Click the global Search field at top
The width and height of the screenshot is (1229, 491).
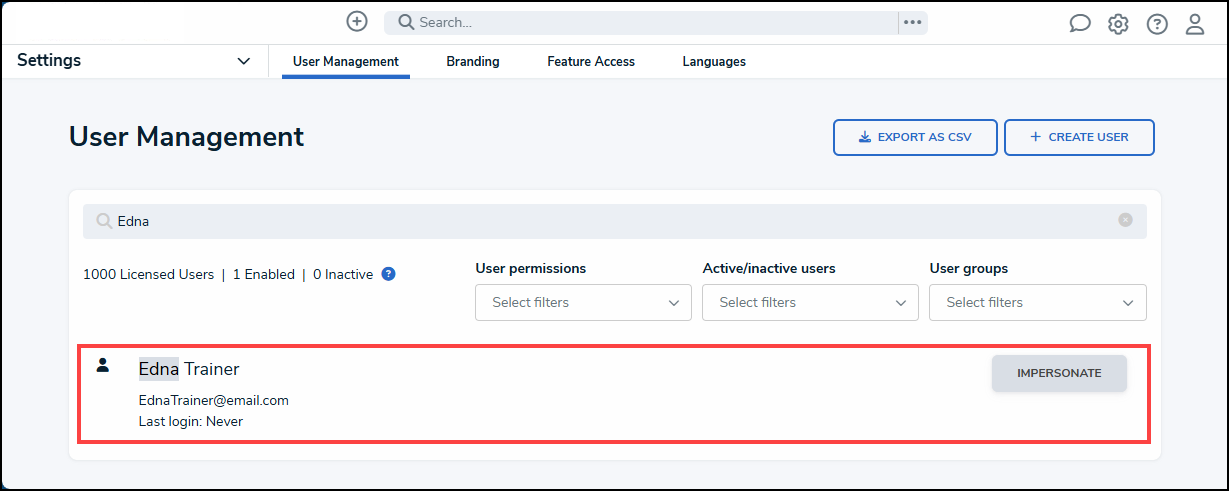(x=641, y=22)
